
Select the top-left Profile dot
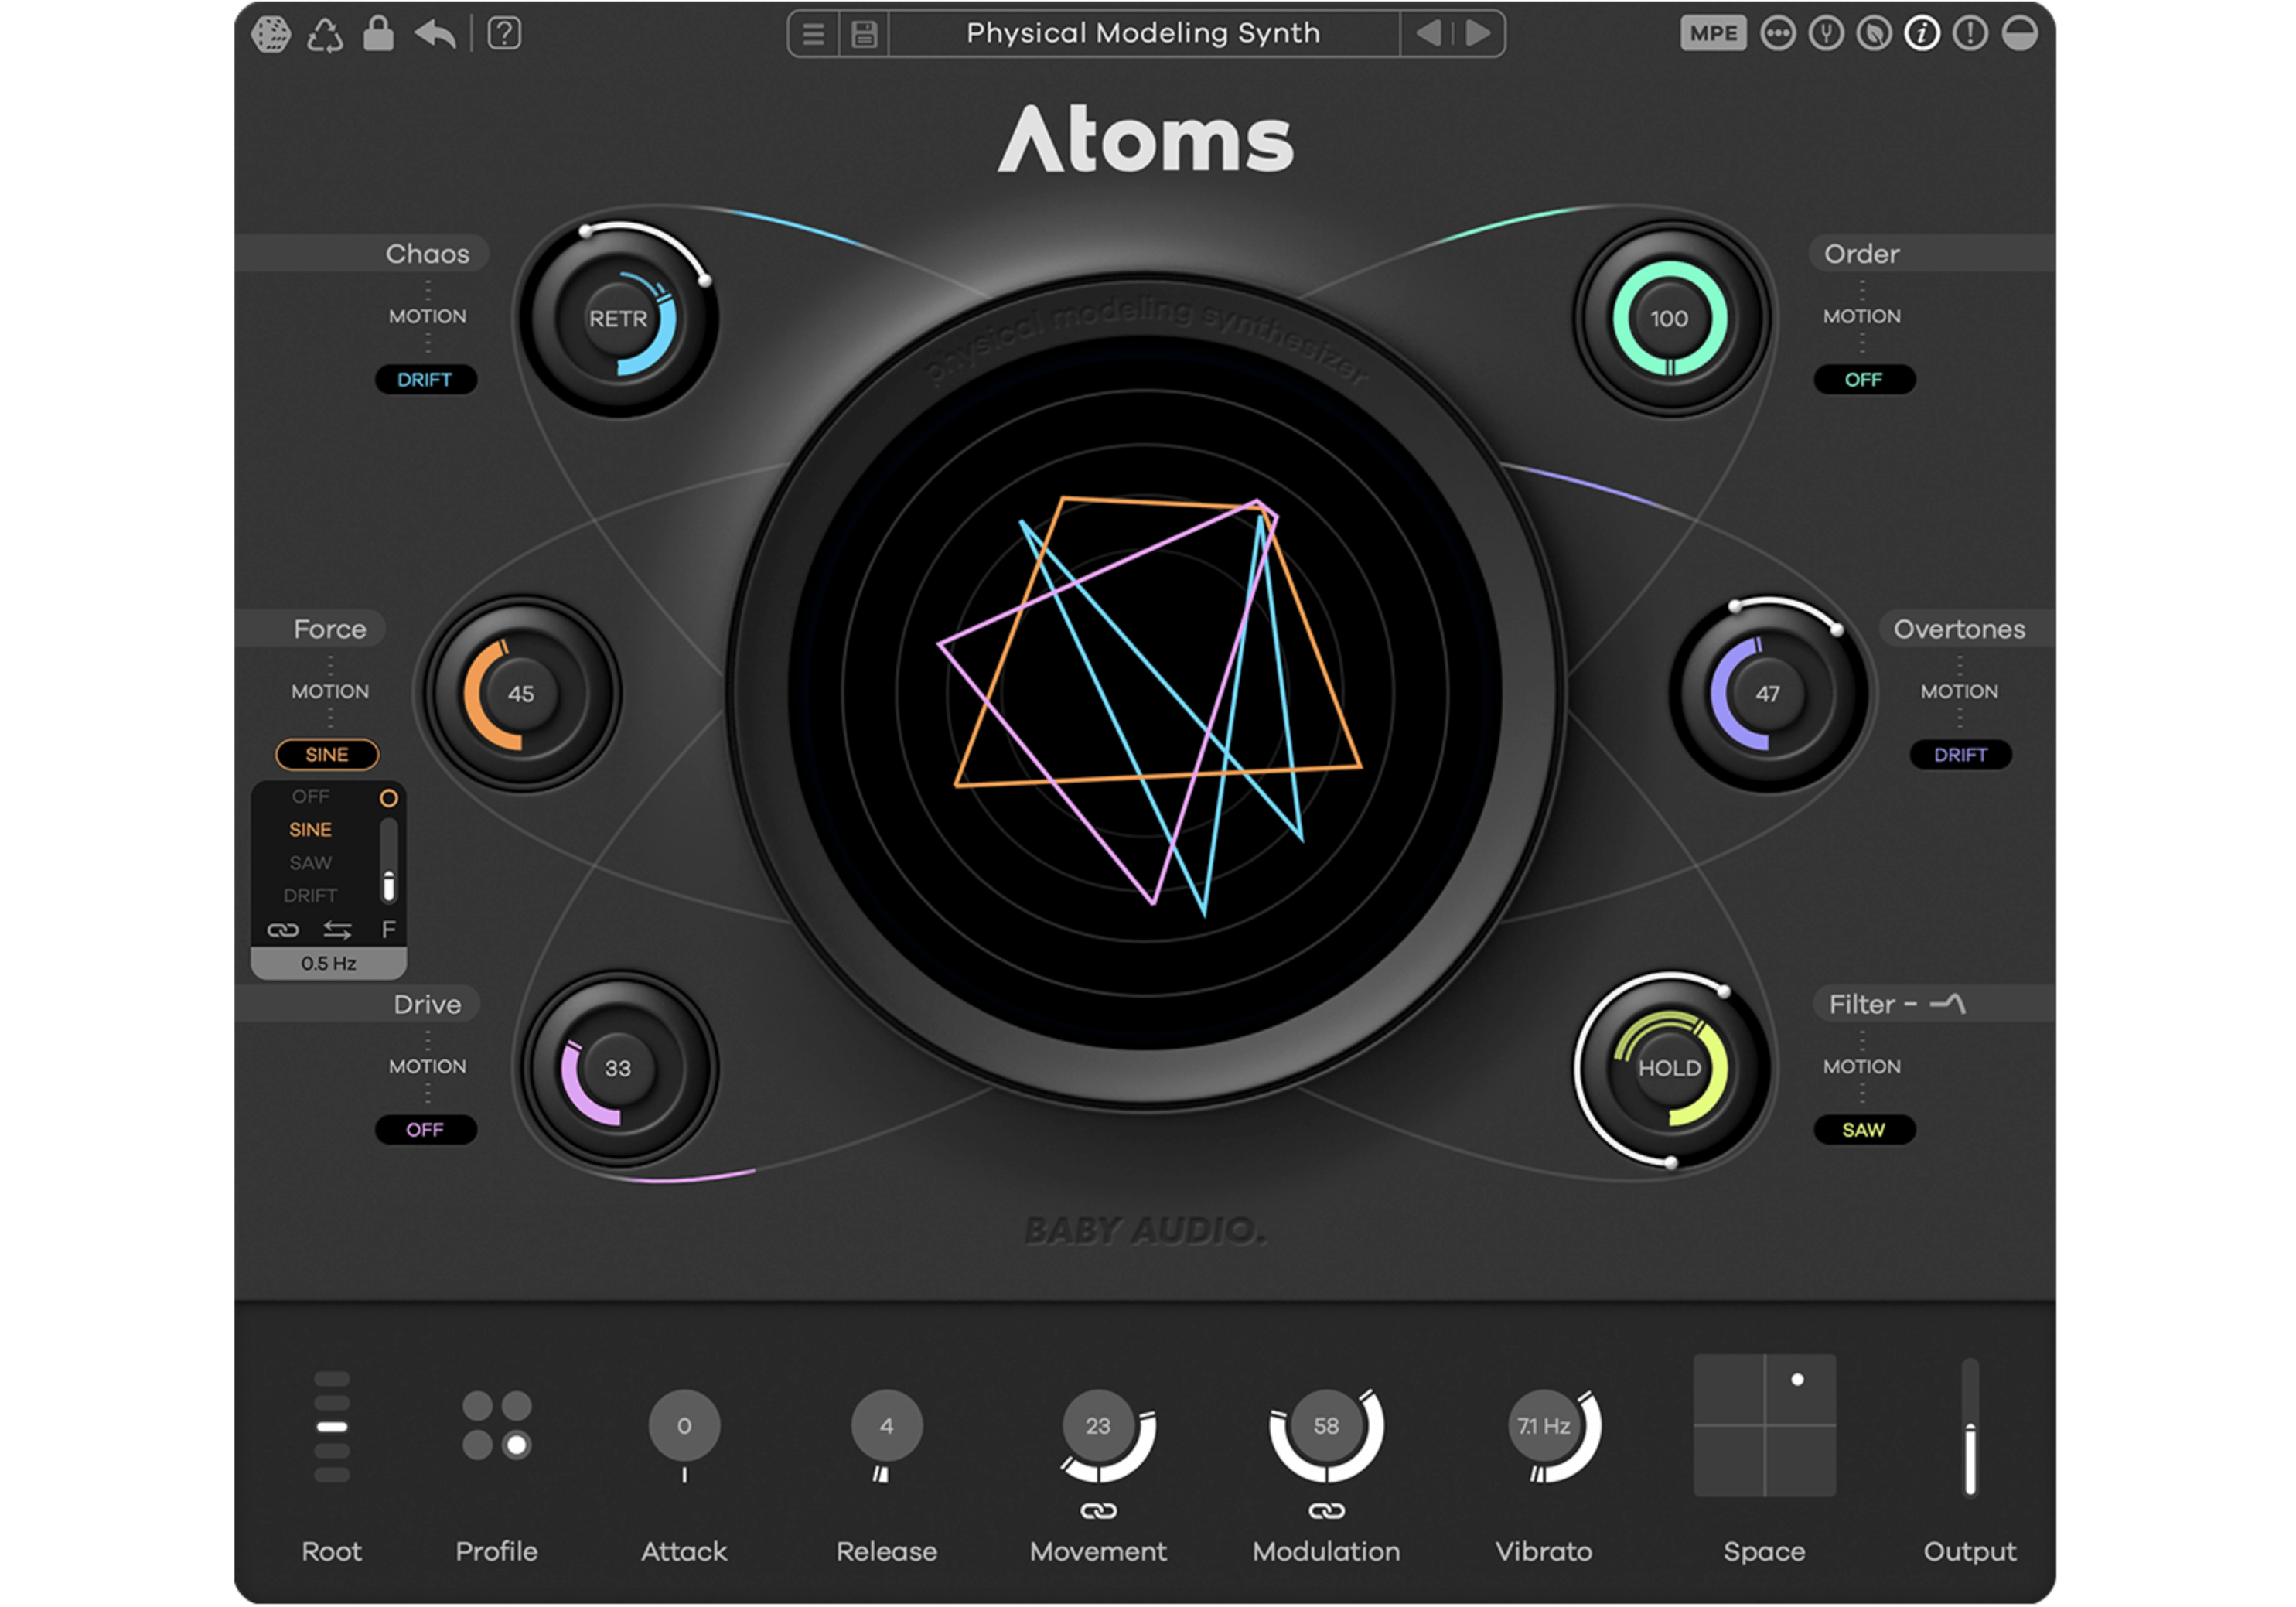[x=478, y=1407]
